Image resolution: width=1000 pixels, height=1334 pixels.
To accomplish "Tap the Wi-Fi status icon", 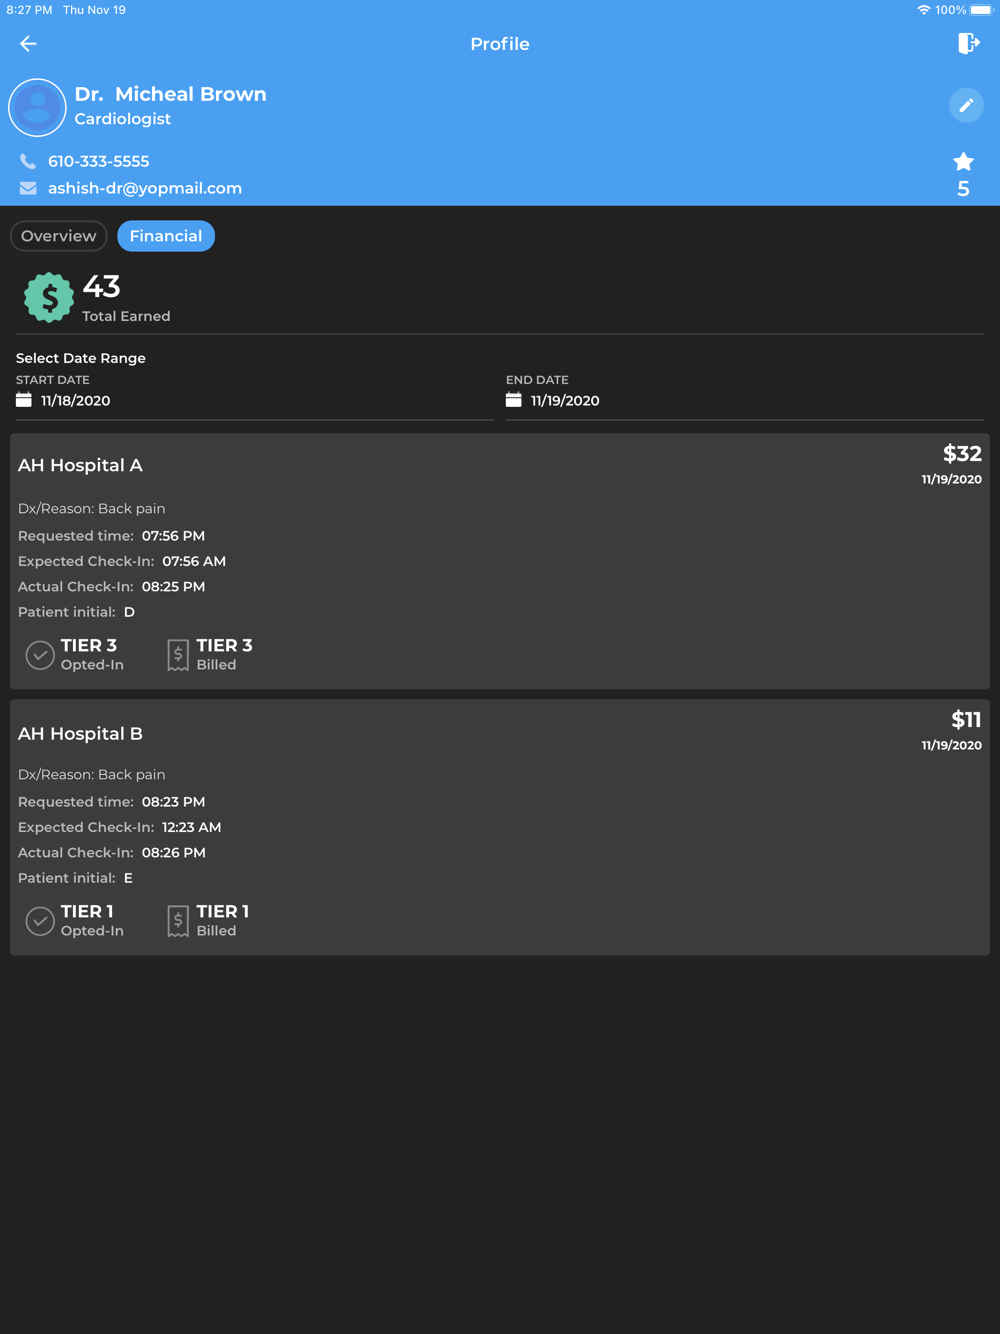I will 923,10.
